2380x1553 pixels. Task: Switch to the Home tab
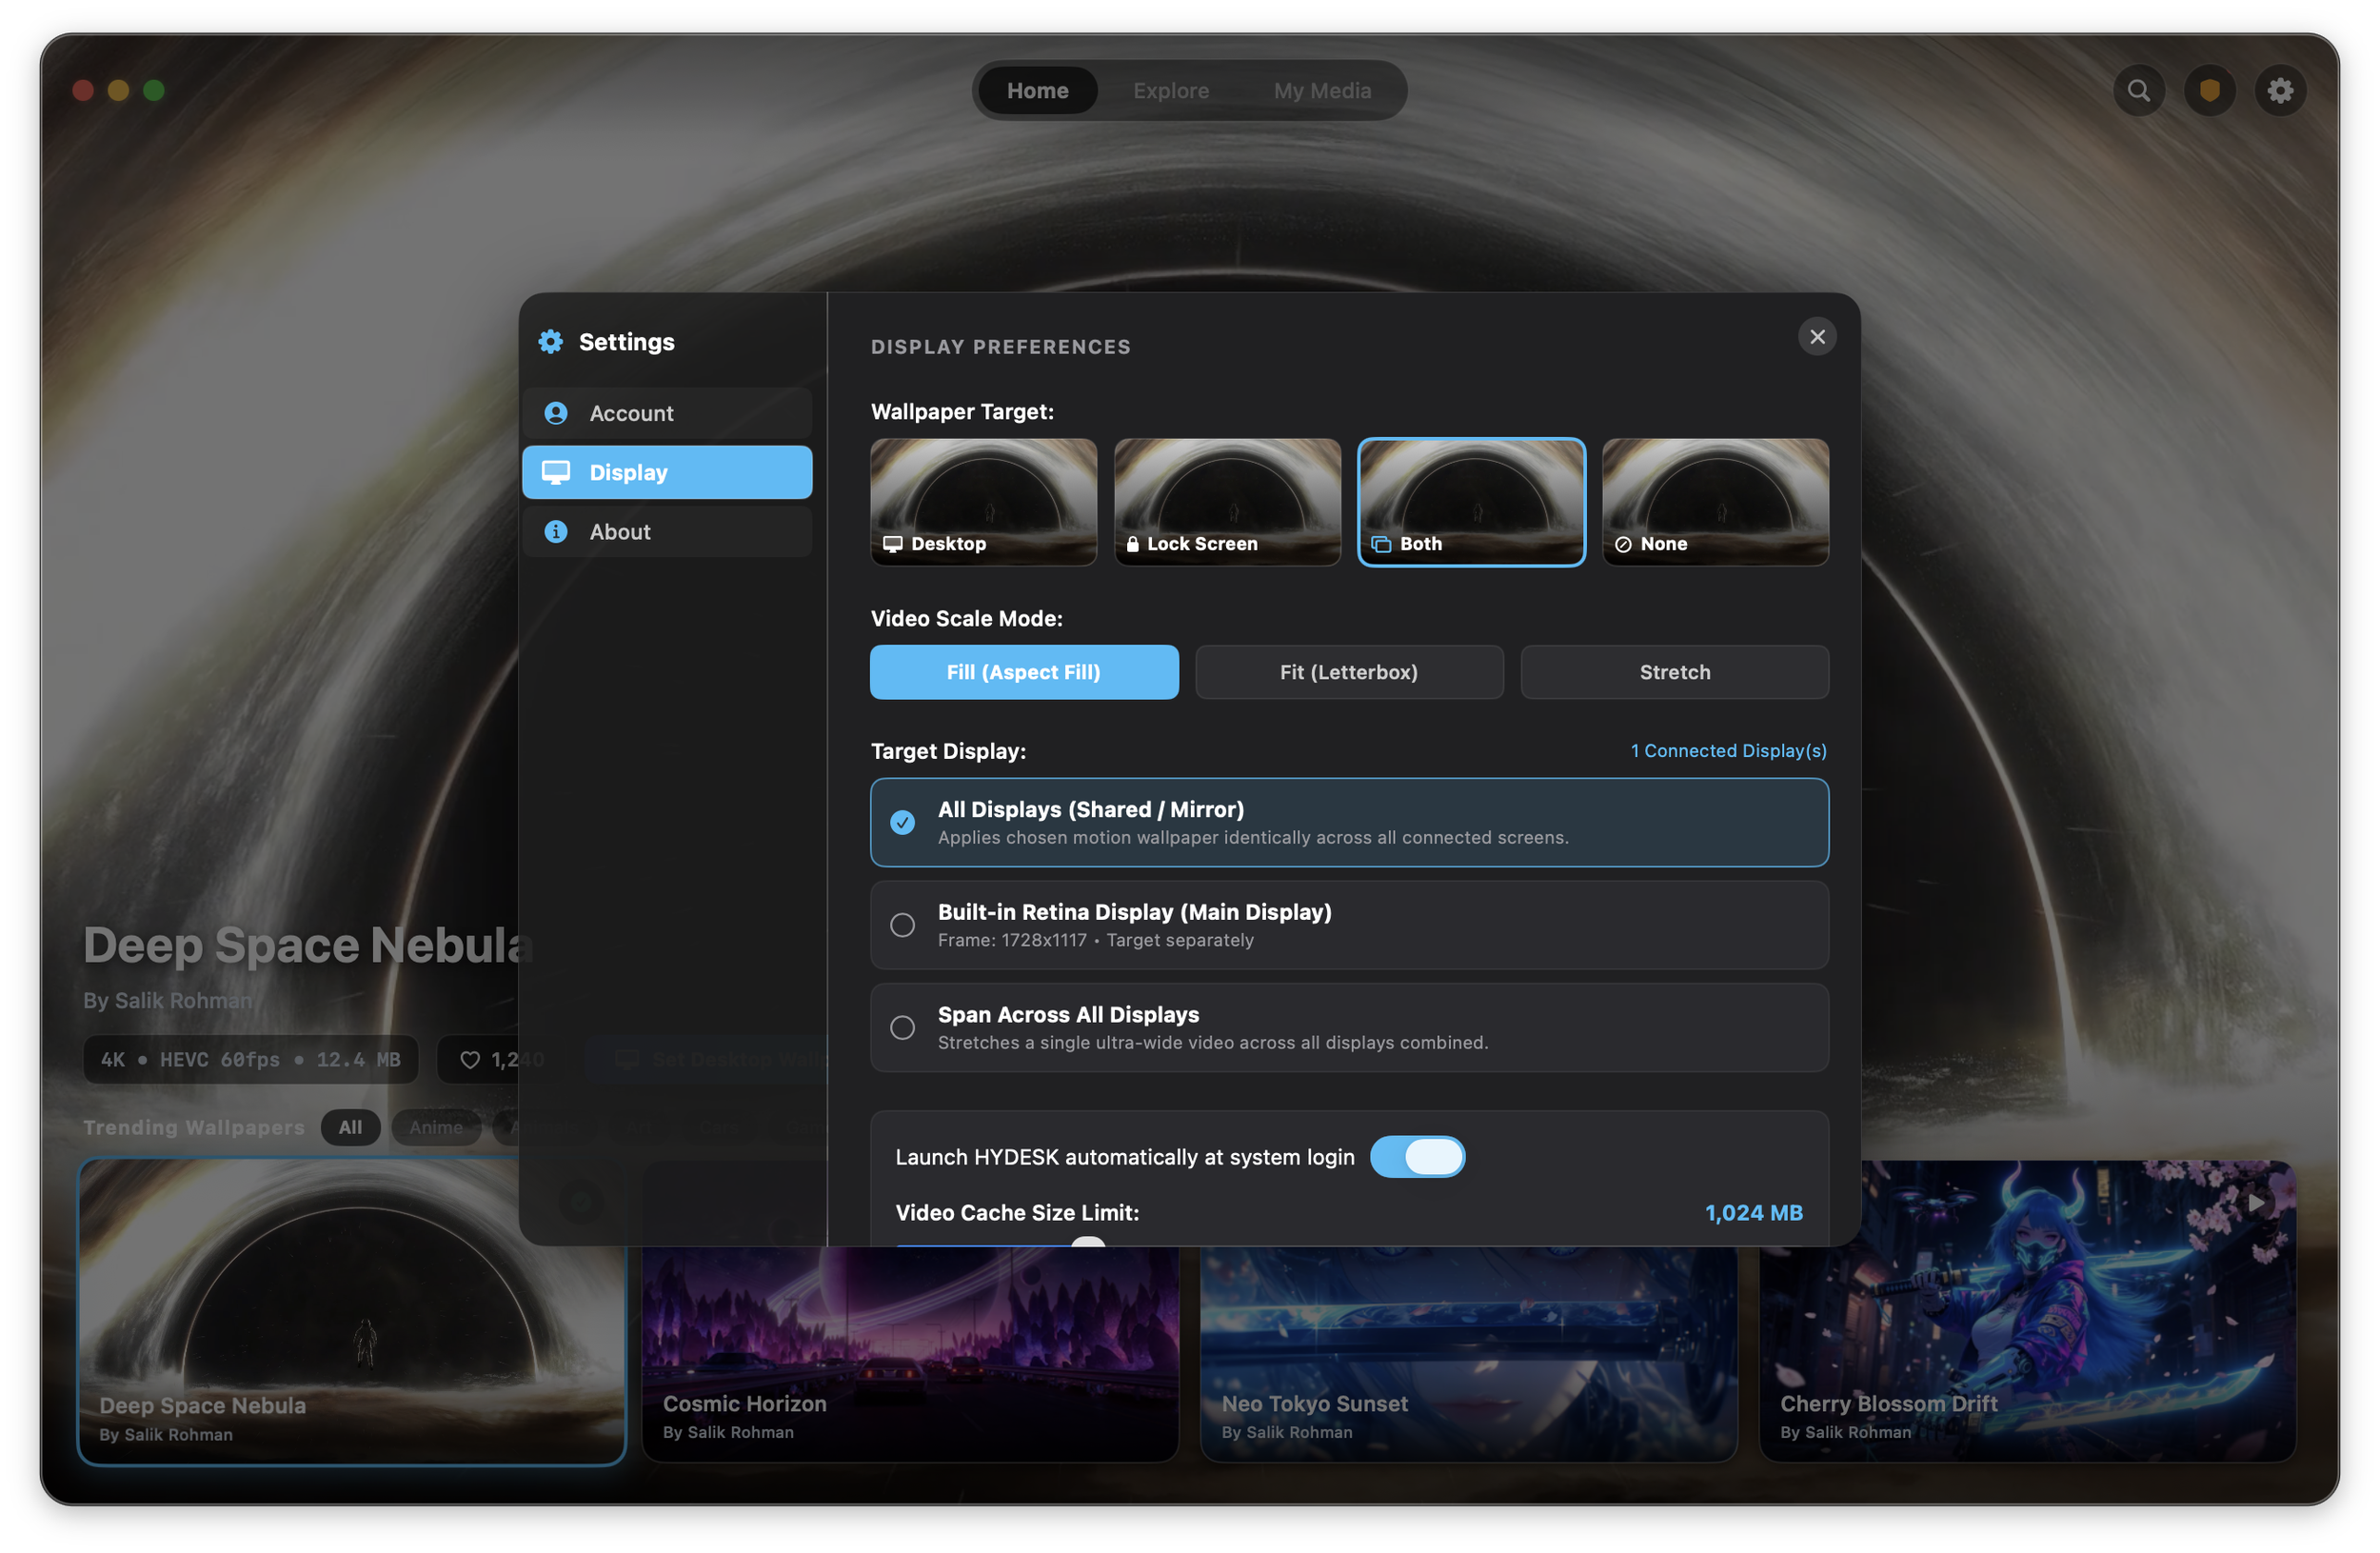[1037, 91]
